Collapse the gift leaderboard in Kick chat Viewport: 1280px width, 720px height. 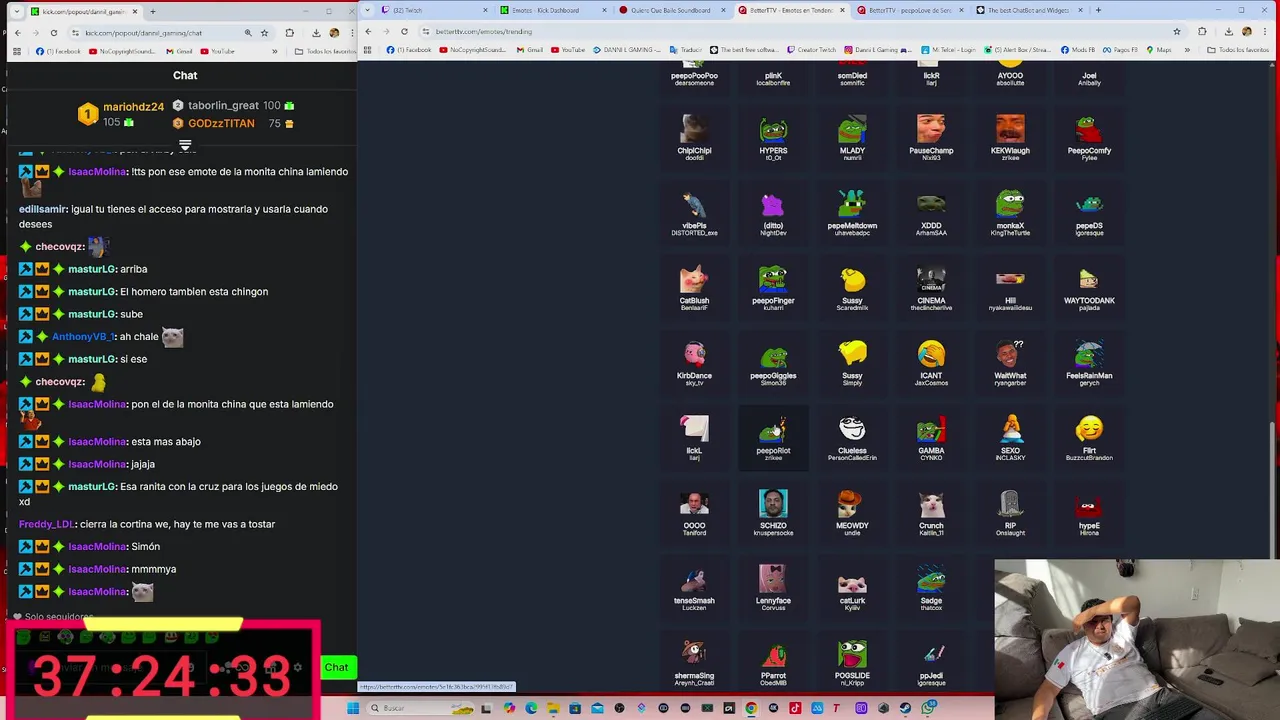pyautogui.click(x=185, y=146)
